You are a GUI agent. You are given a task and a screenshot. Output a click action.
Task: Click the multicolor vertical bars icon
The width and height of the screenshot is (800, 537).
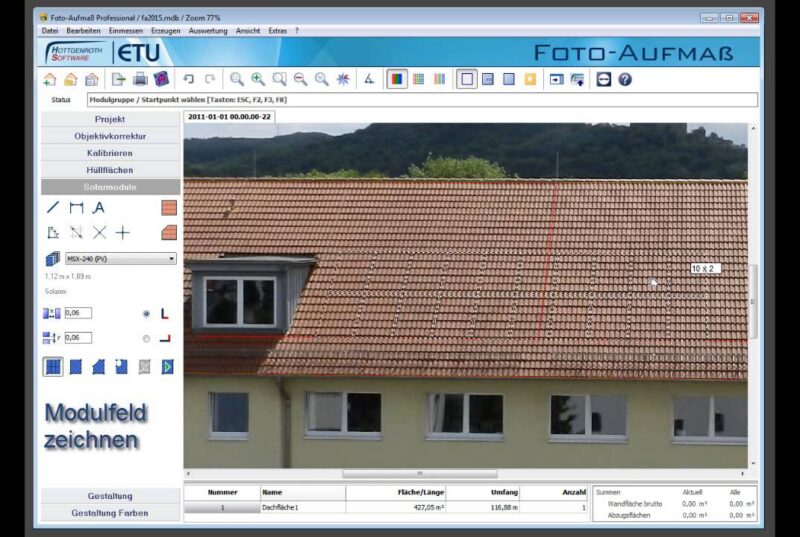(439, 79)
